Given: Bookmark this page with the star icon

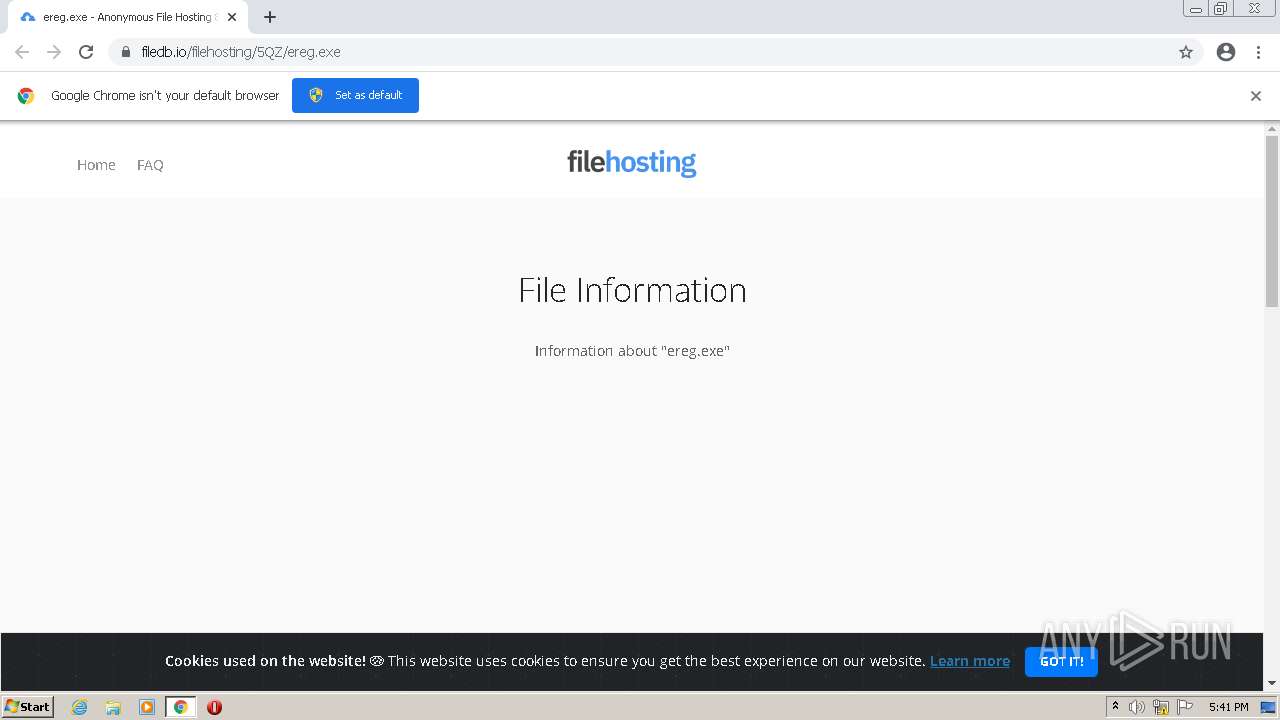Looking at the screenshot, I should click(x=1186, y=52).
